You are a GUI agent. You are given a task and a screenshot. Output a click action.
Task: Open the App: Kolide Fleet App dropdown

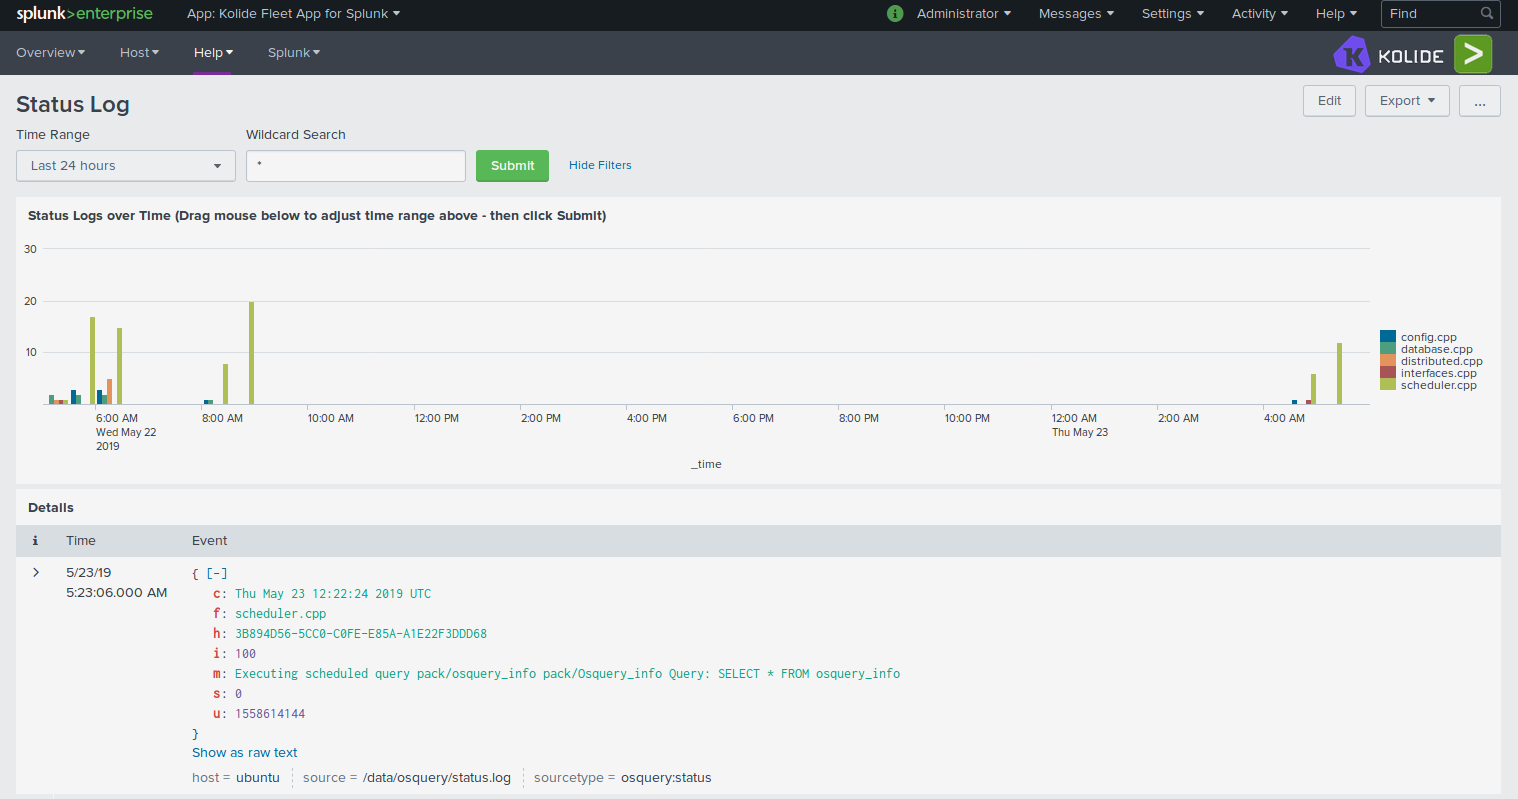pos(293,14)
